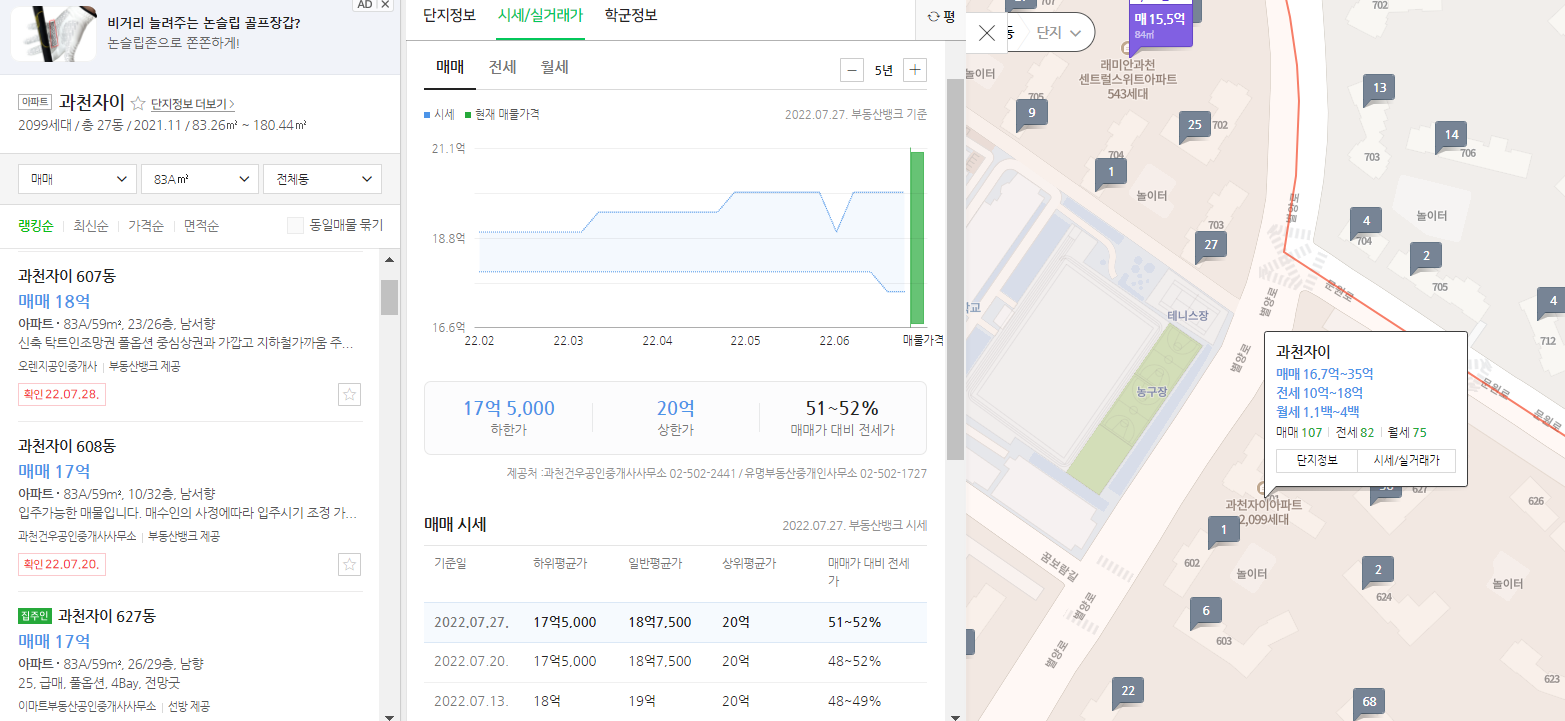Check the 동일매물 묶기 checkbox

click(295, 226)
